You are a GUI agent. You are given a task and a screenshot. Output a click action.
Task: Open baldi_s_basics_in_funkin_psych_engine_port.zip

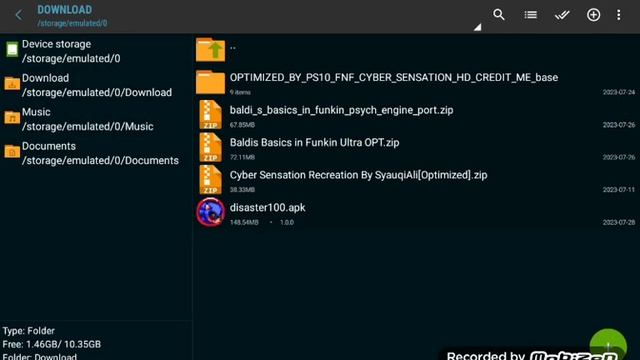341,110
